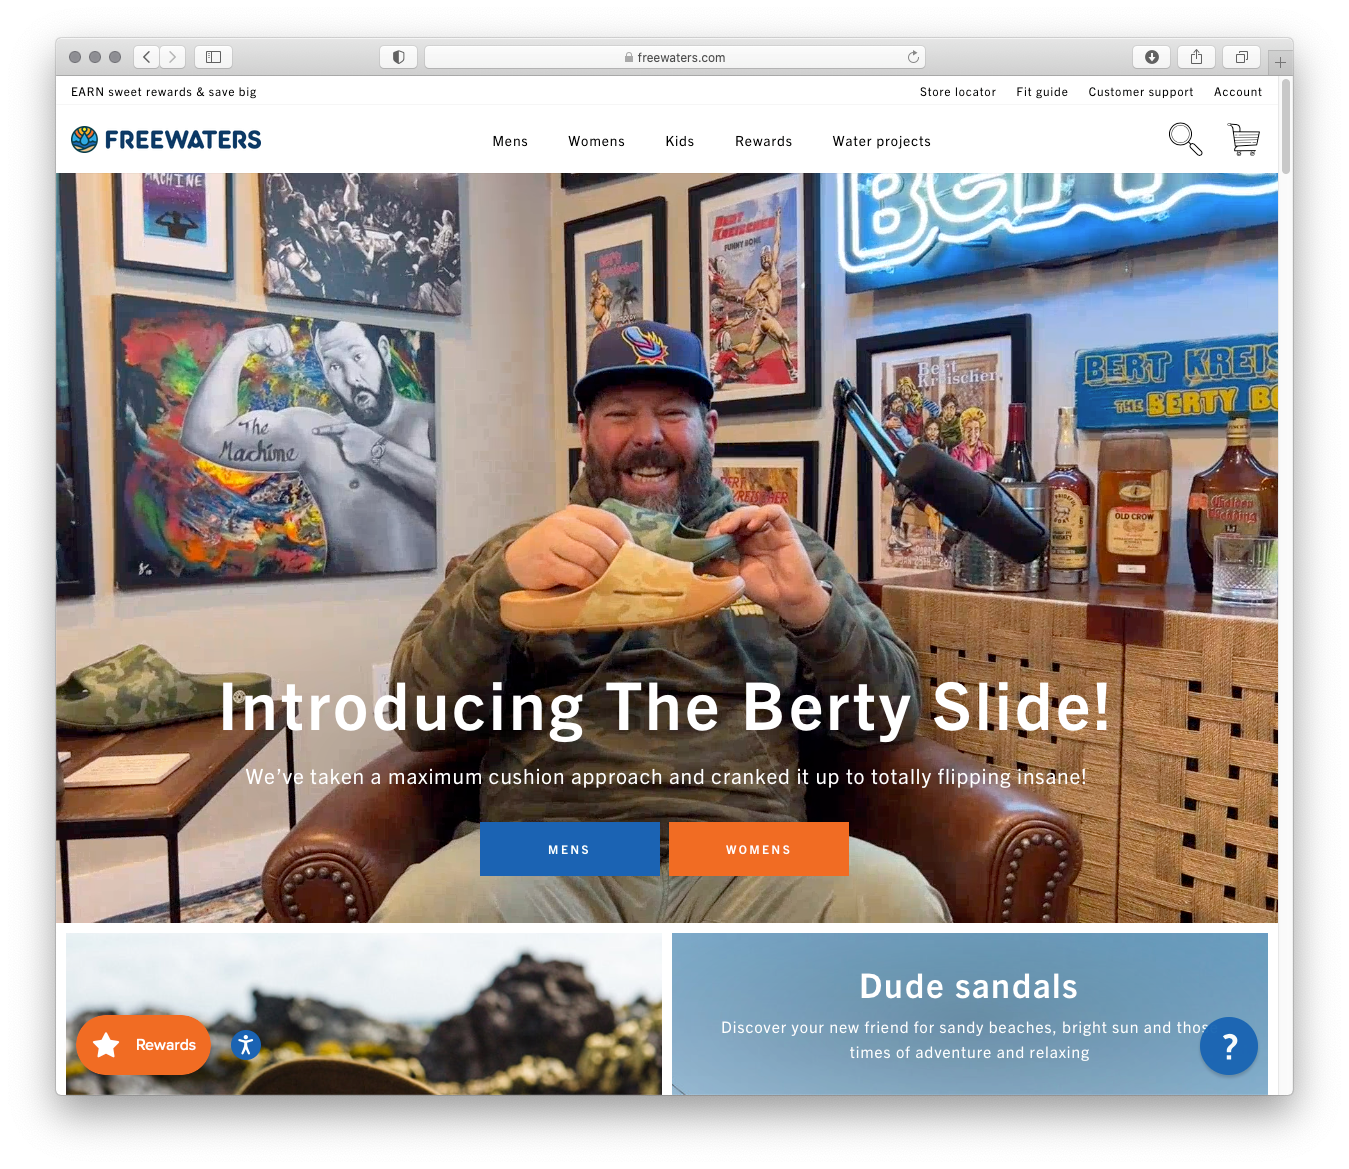Open the Kids navigation menu
This screenshot has height=1169, width=1349.
[x=680, y=141]
